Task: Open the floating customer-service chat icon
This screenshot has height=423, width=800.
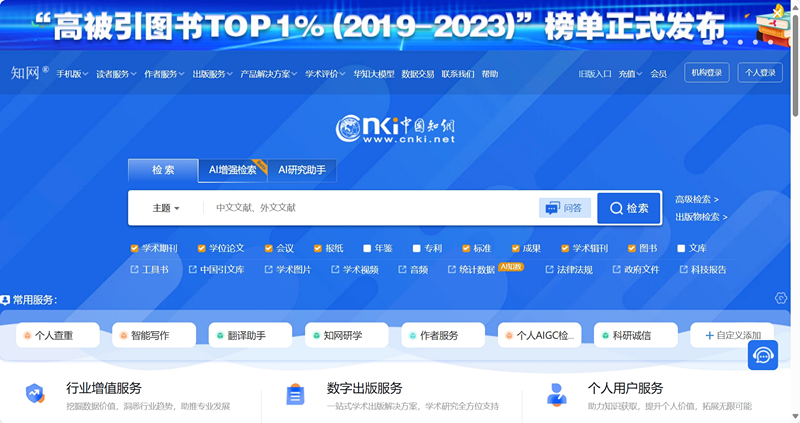Action: [x=763, y=355]
